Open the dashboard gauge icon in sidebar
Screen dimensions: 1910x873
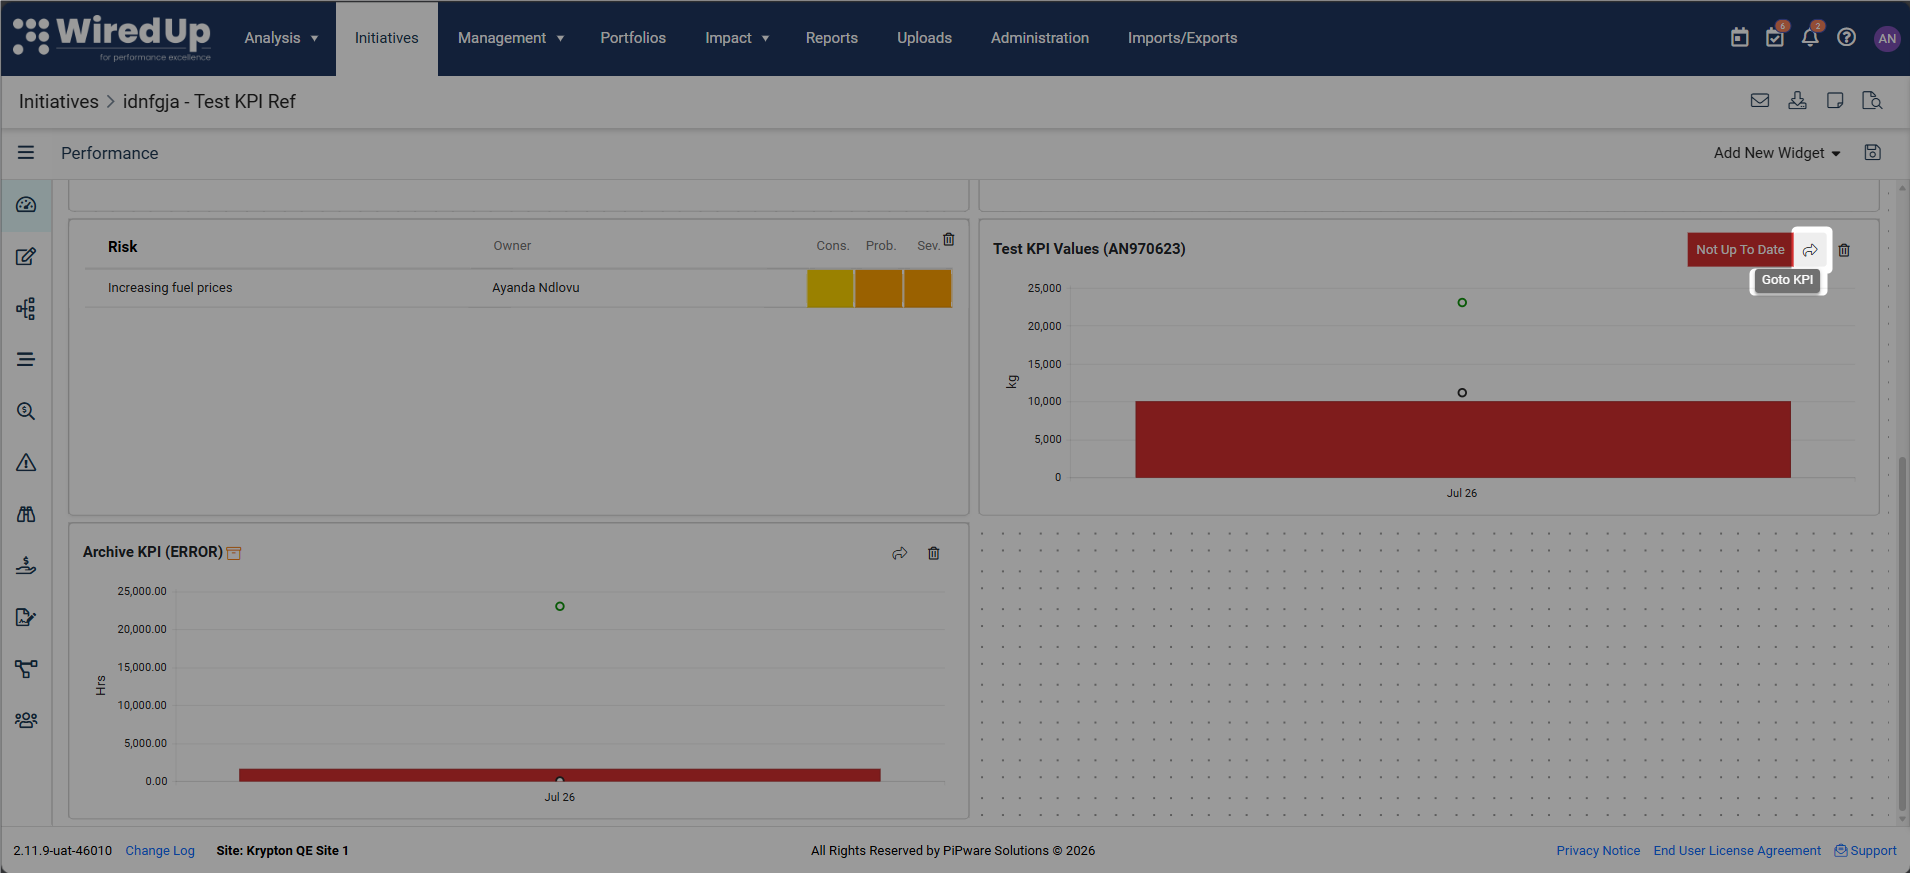26,205
